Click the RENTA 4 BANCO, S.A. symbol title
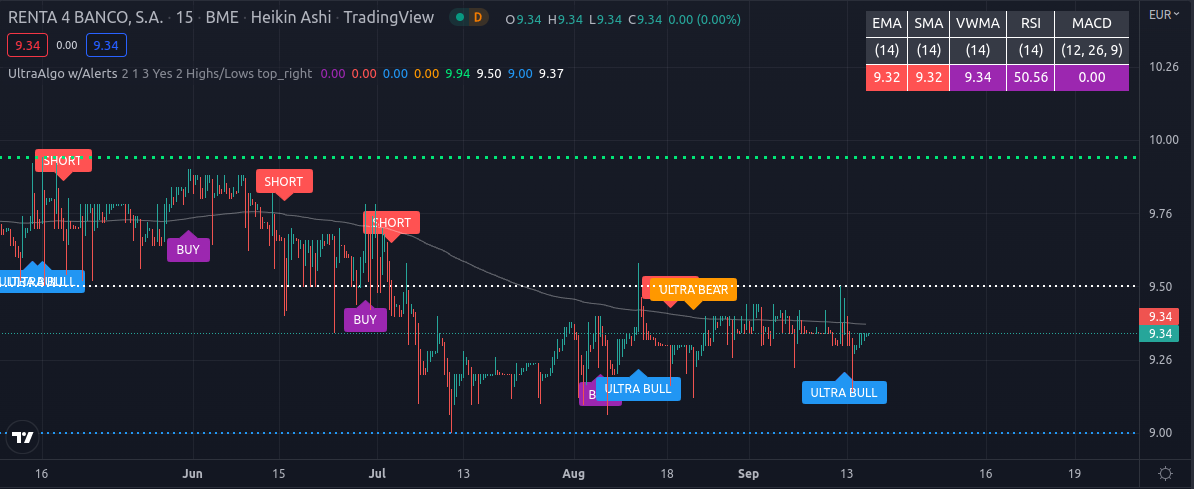The height and width of the screenshot is (489, 1194). (x=85, y=17)
